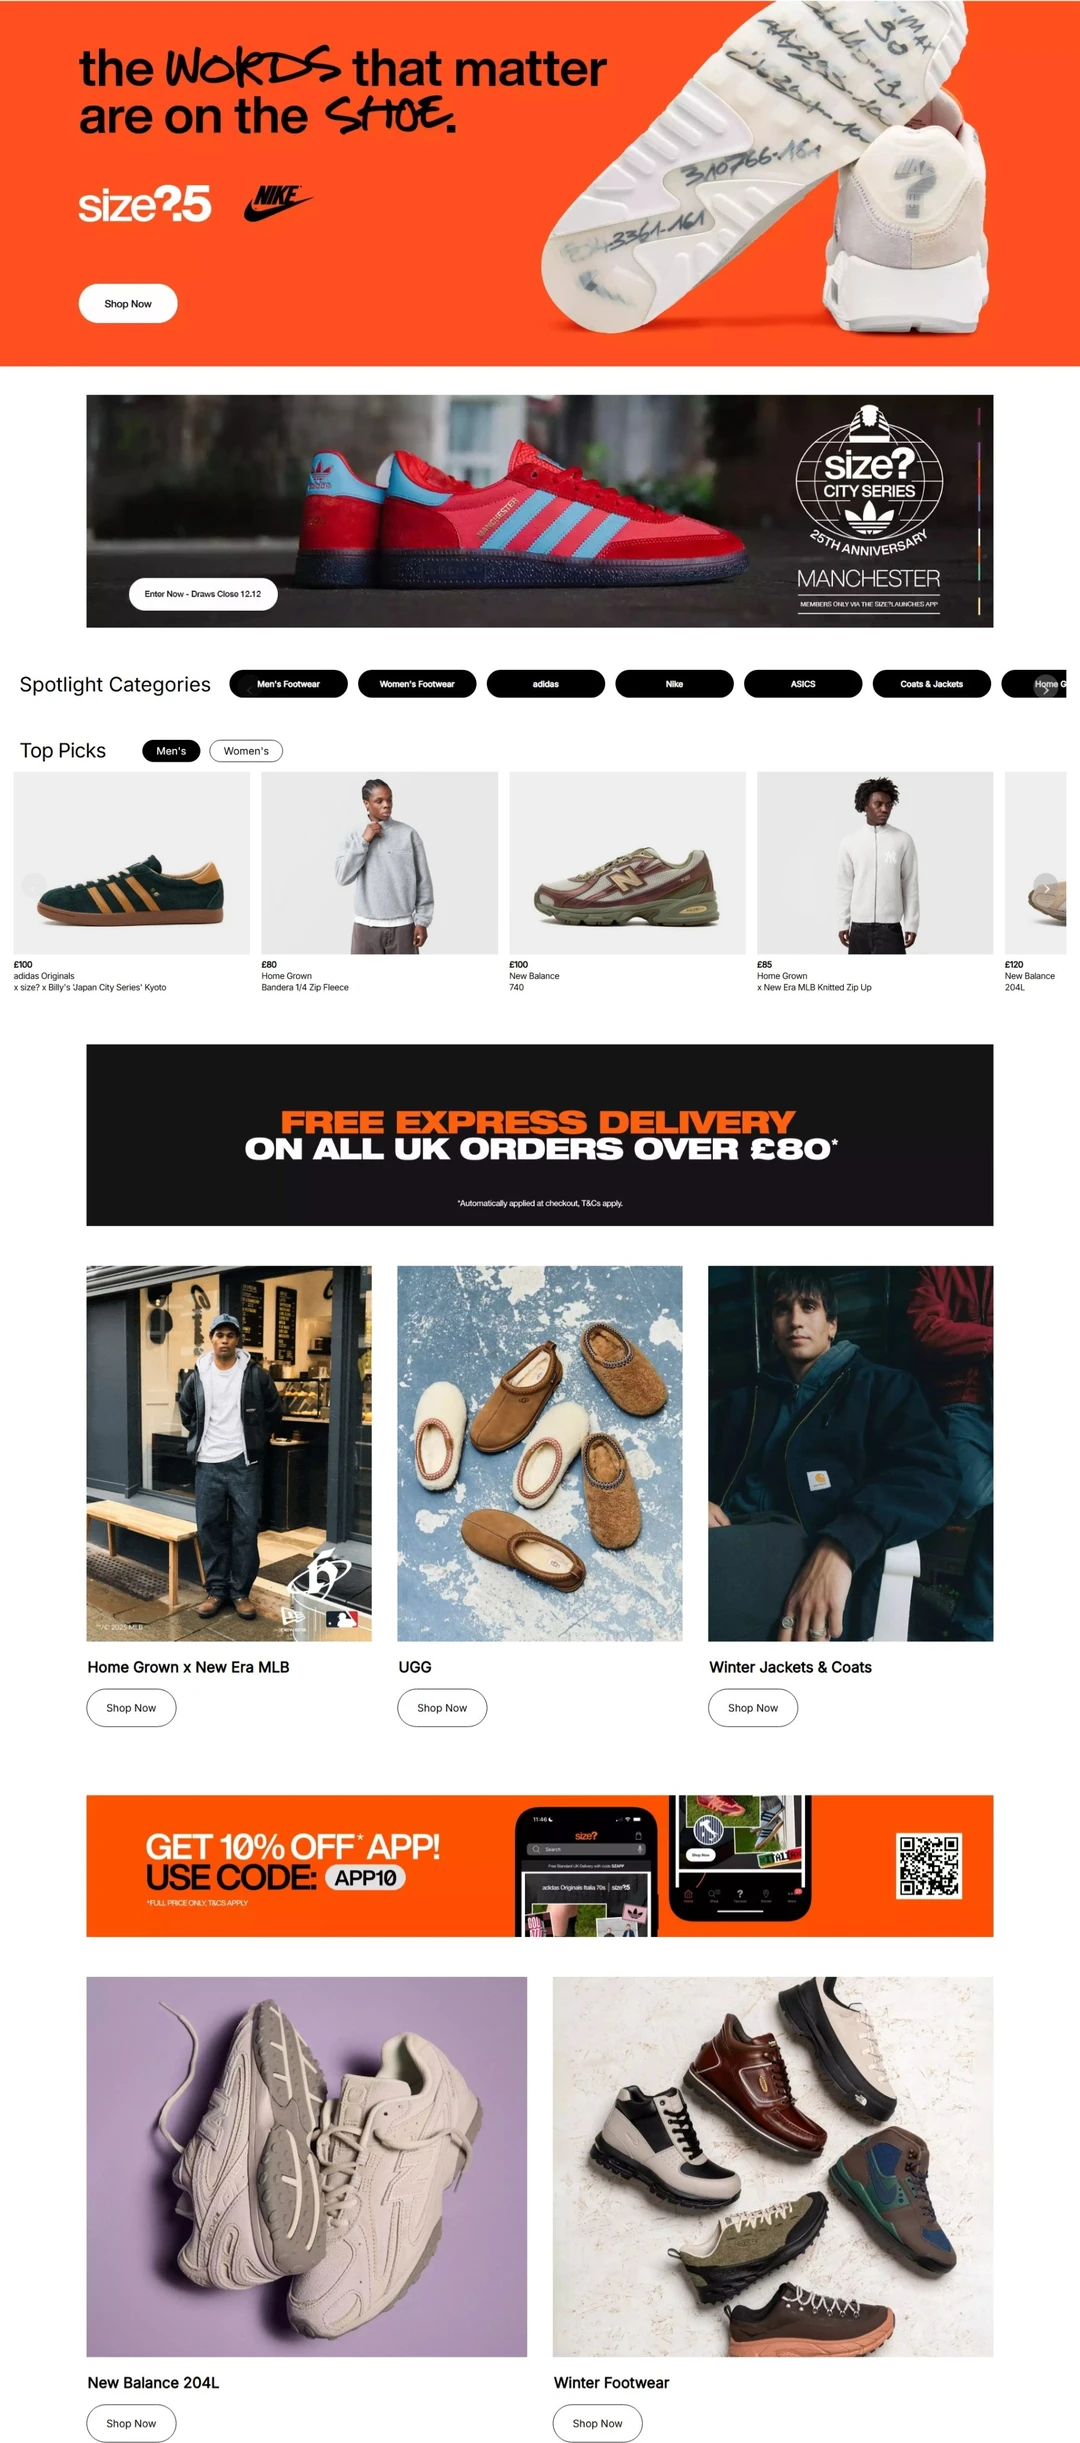Click the Free Express Delivery banner
Viewport: 1080px width, 2443px height.
[x=540, y=1135]
